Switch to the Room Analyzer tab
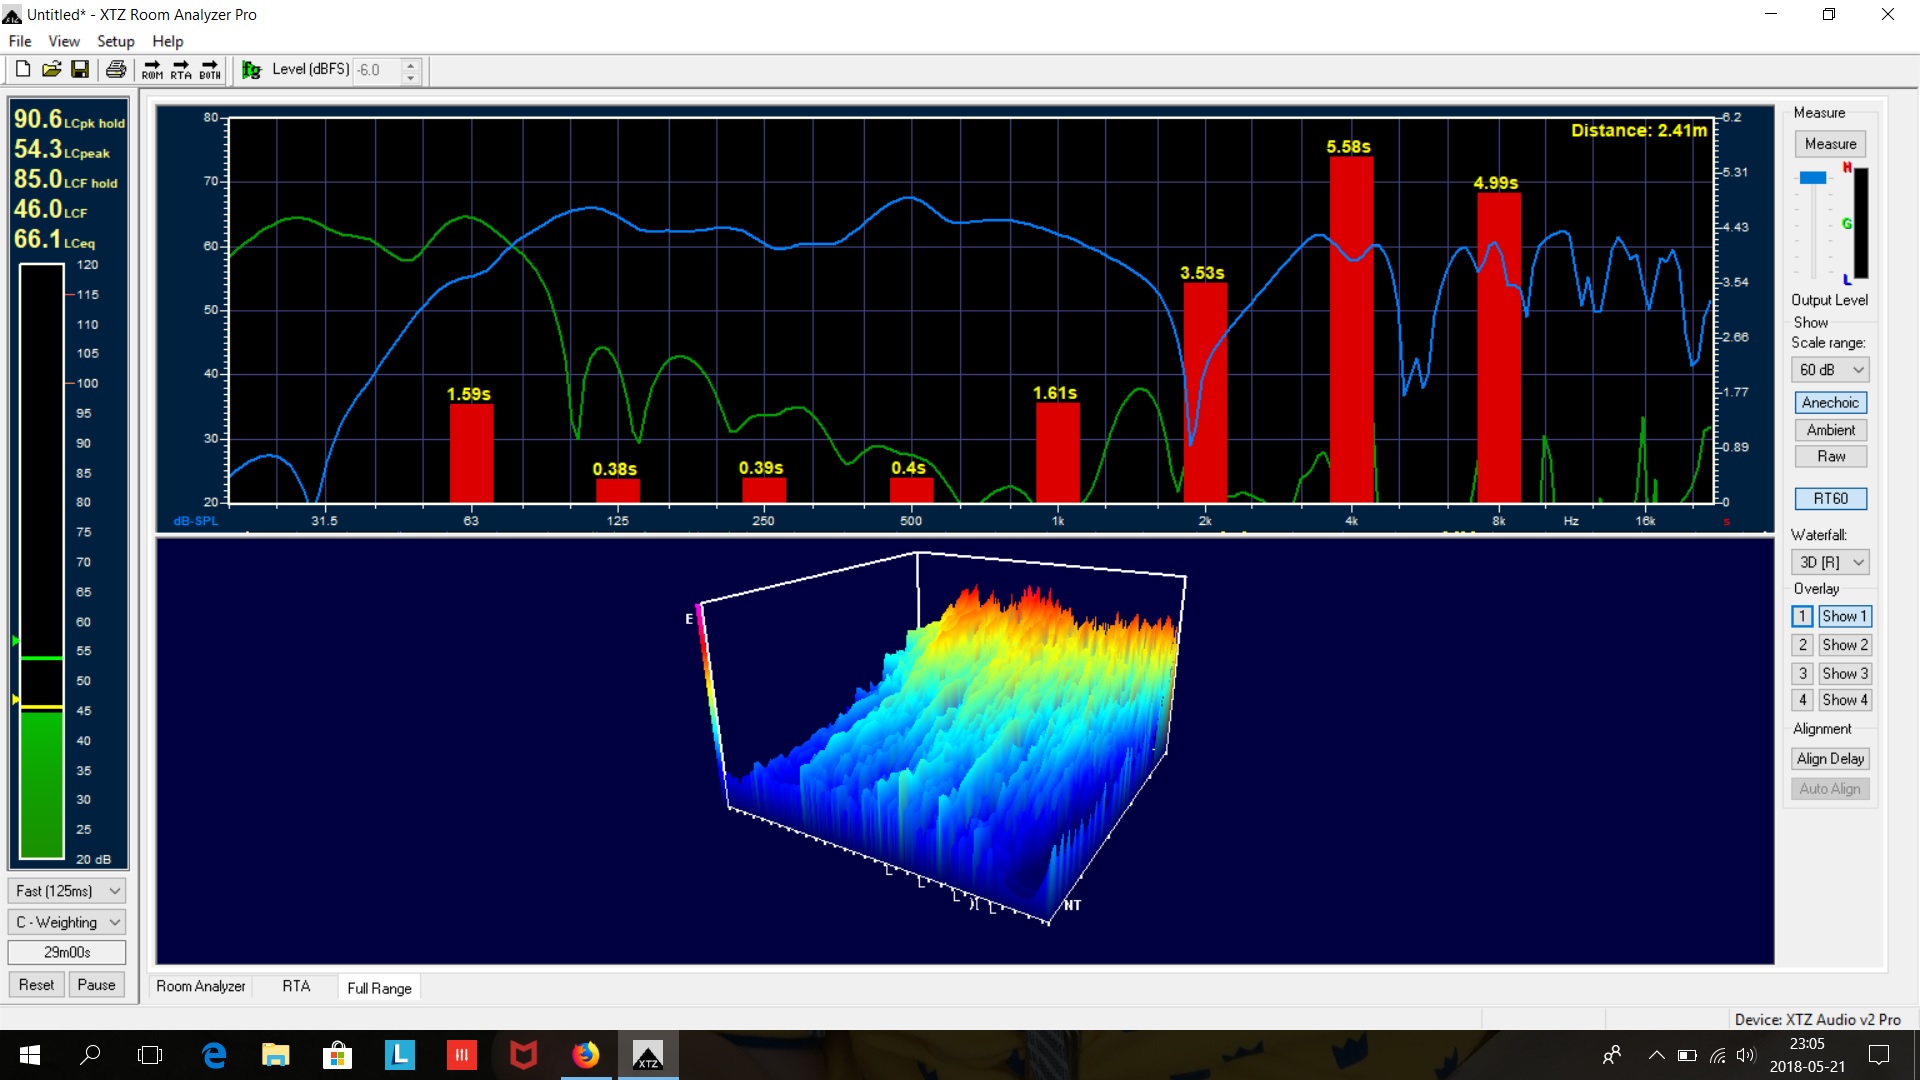1920x1080 pixels. pos(200,986)
